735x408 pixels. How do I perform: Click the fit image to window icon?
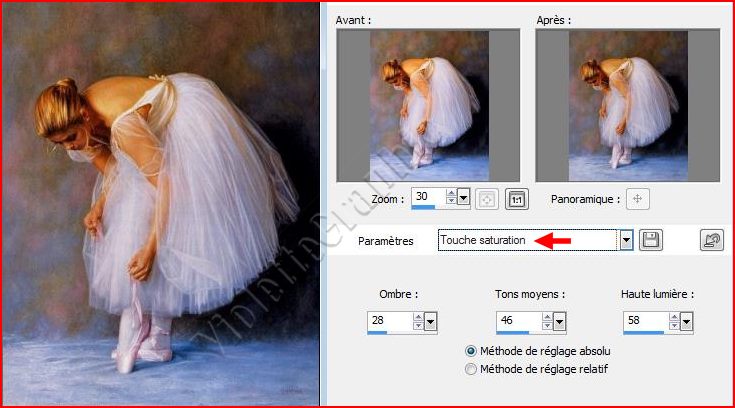pos(489,198)
